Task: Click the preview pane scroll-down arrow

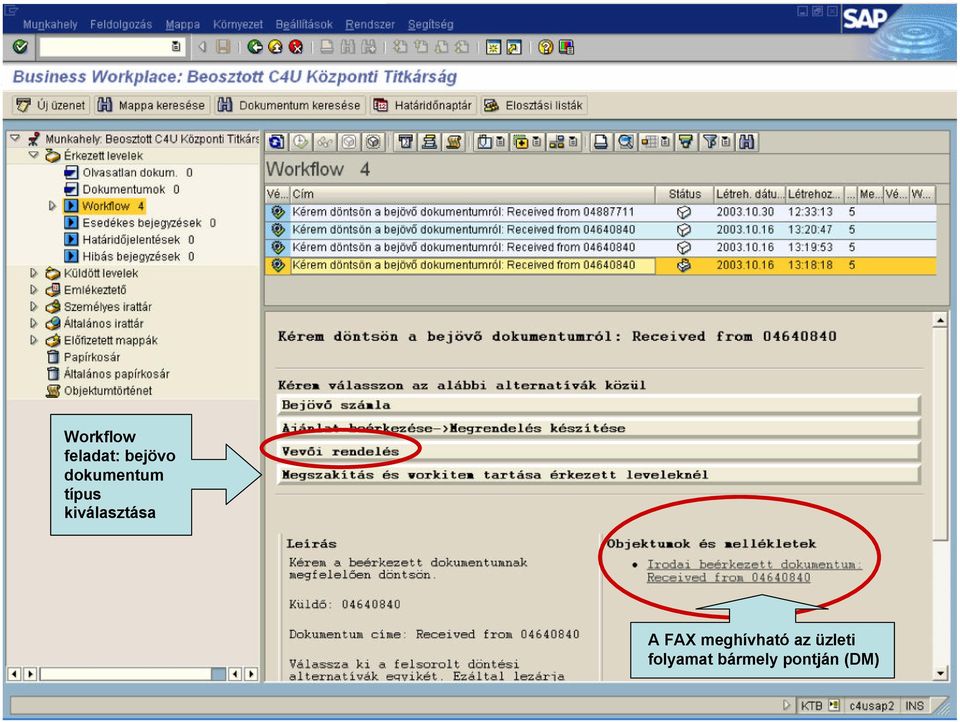Action: click(940, 674)
